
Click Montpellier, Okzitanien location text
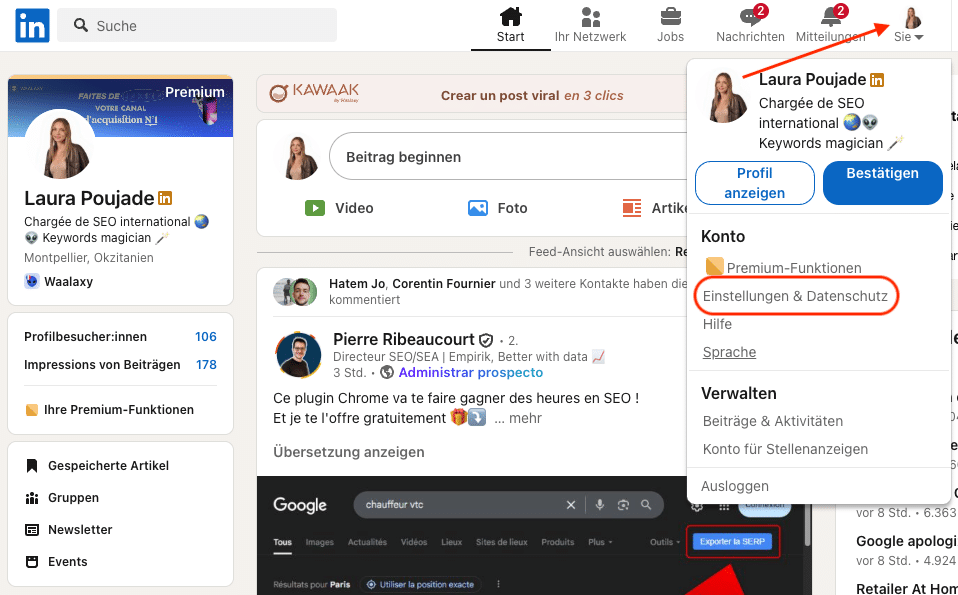point(89,258)
